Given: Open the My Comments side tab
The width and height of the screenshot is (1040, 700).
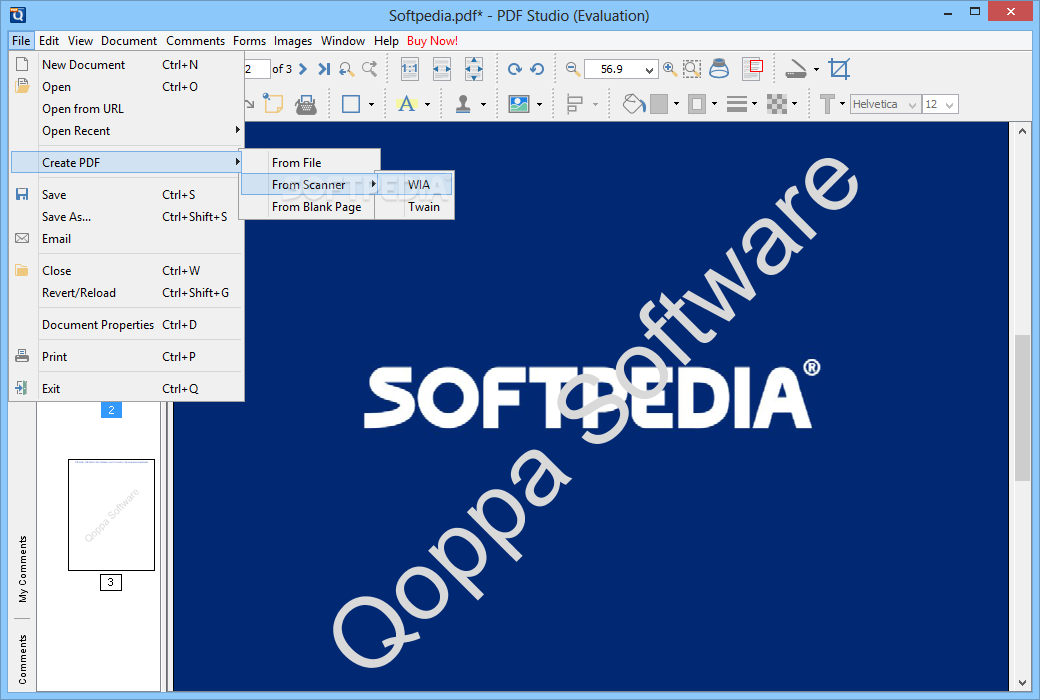Looking at the screenshot, I should (23, 569).
